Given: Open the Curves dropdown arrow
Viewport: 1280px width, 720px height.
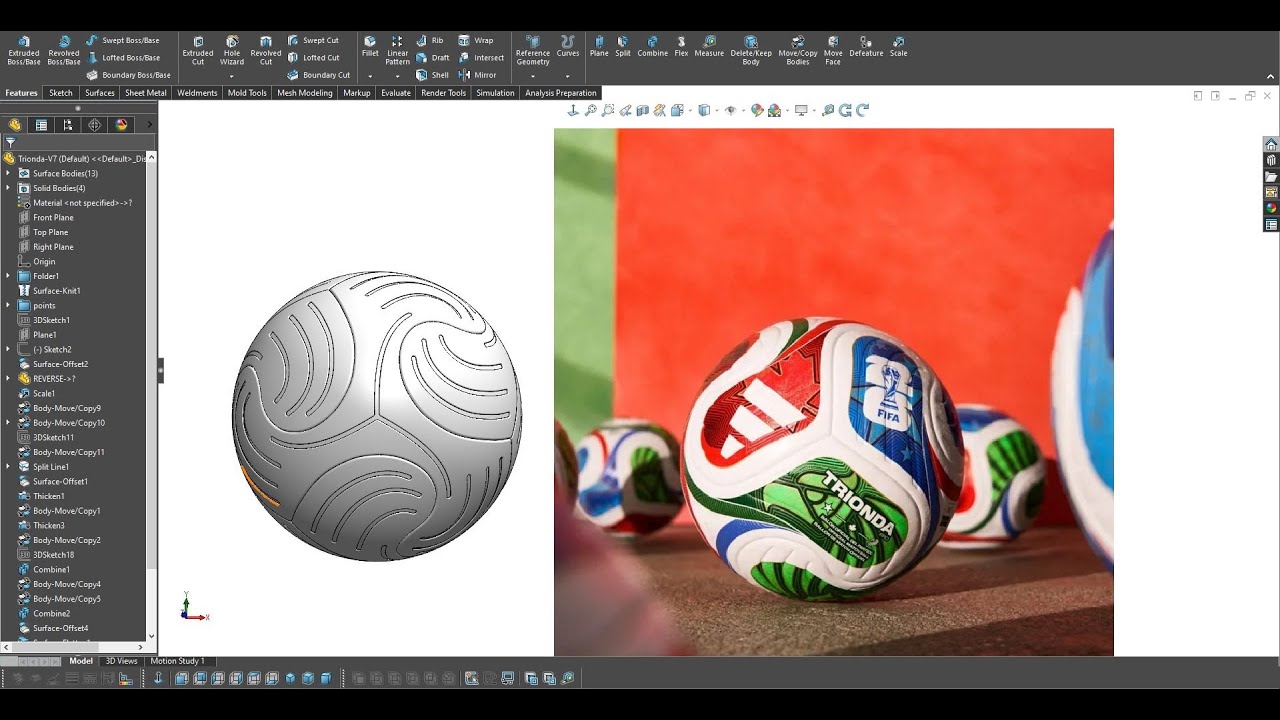Looking at the screenshot, I should (x=568, y=76).
